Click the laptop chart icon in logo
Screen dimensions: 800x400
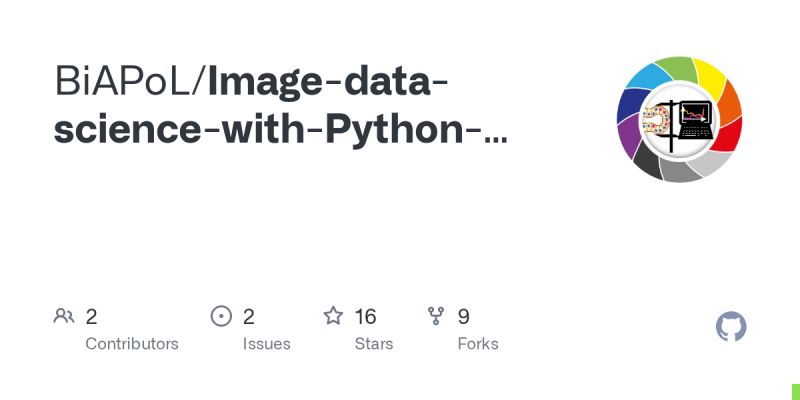[x=693, y=120]
